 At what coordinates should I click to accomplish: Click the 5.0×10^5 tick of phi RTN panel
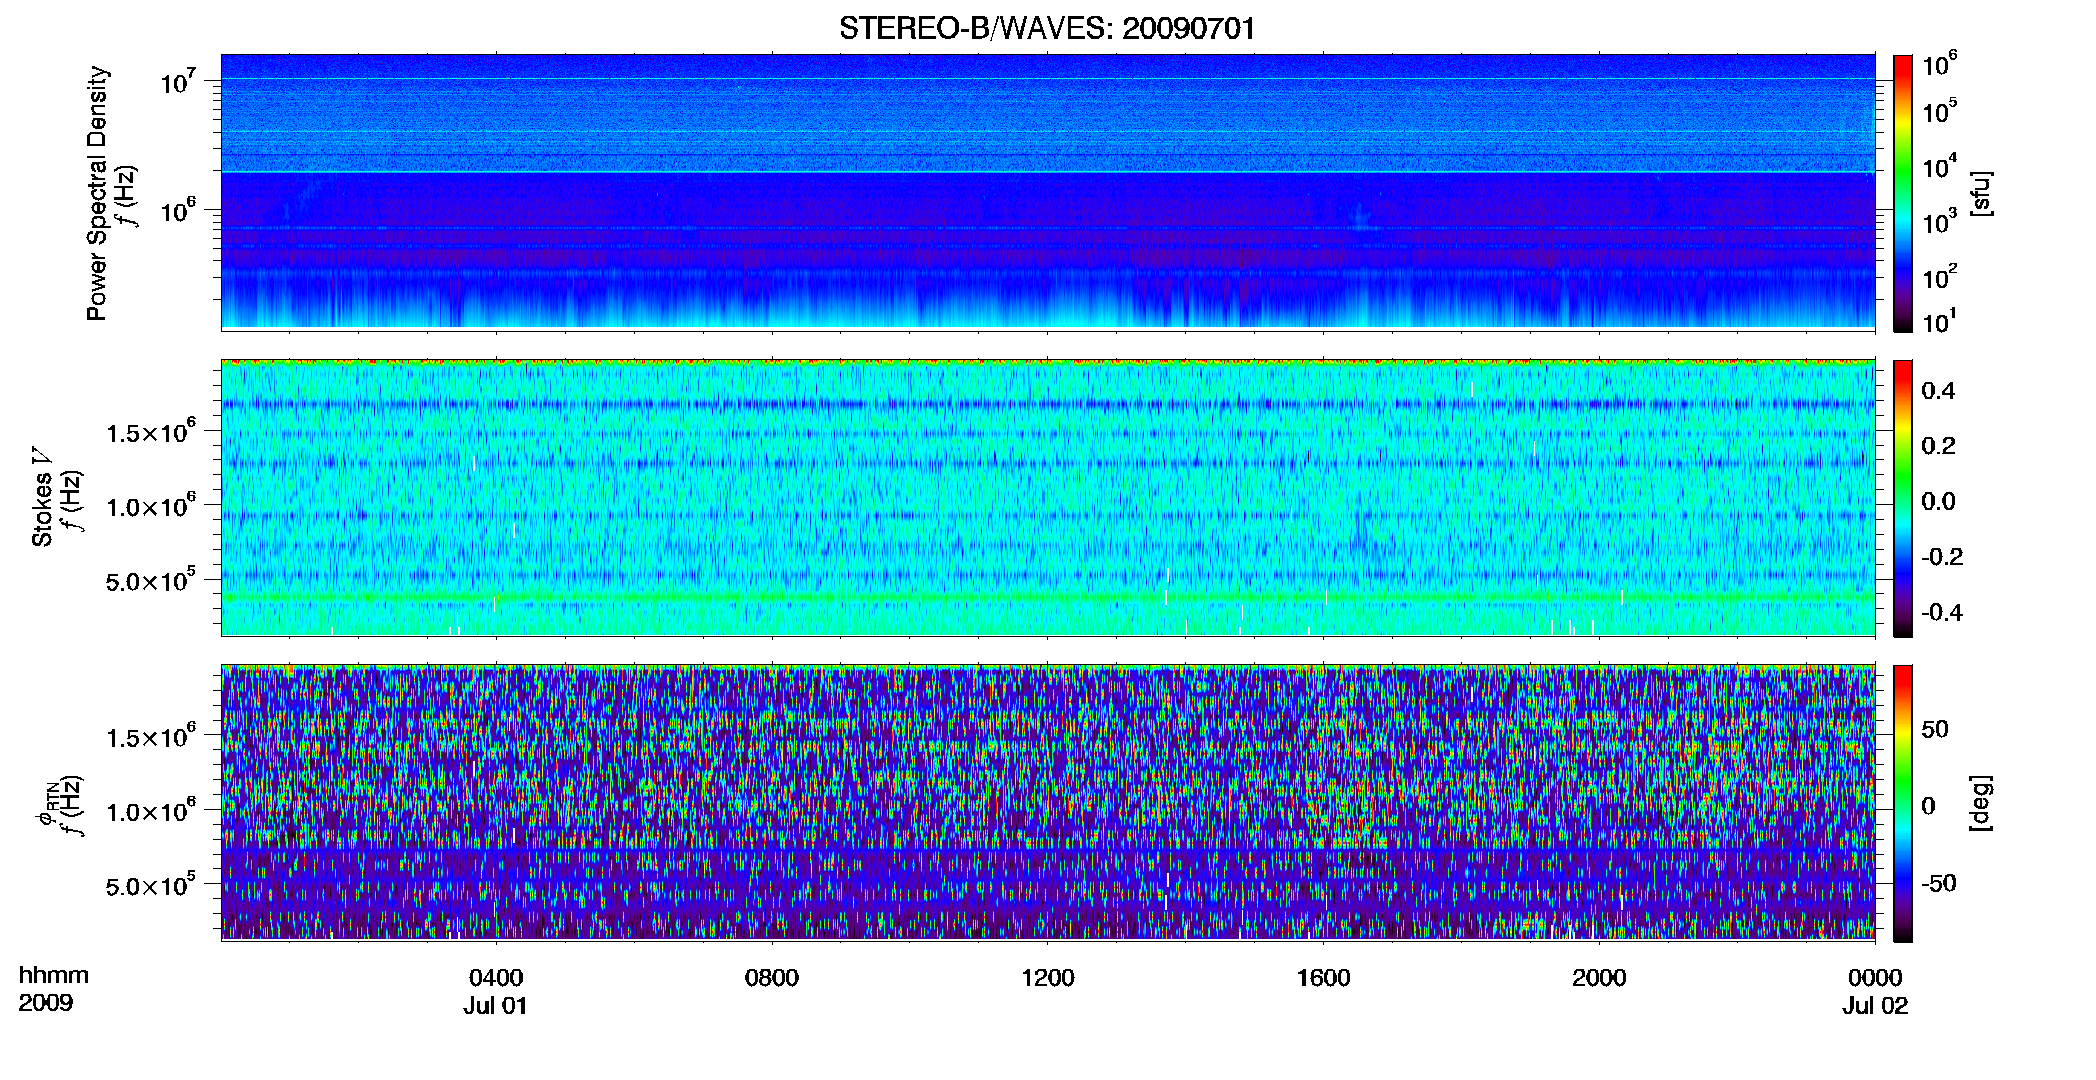[x=151, y=884]
